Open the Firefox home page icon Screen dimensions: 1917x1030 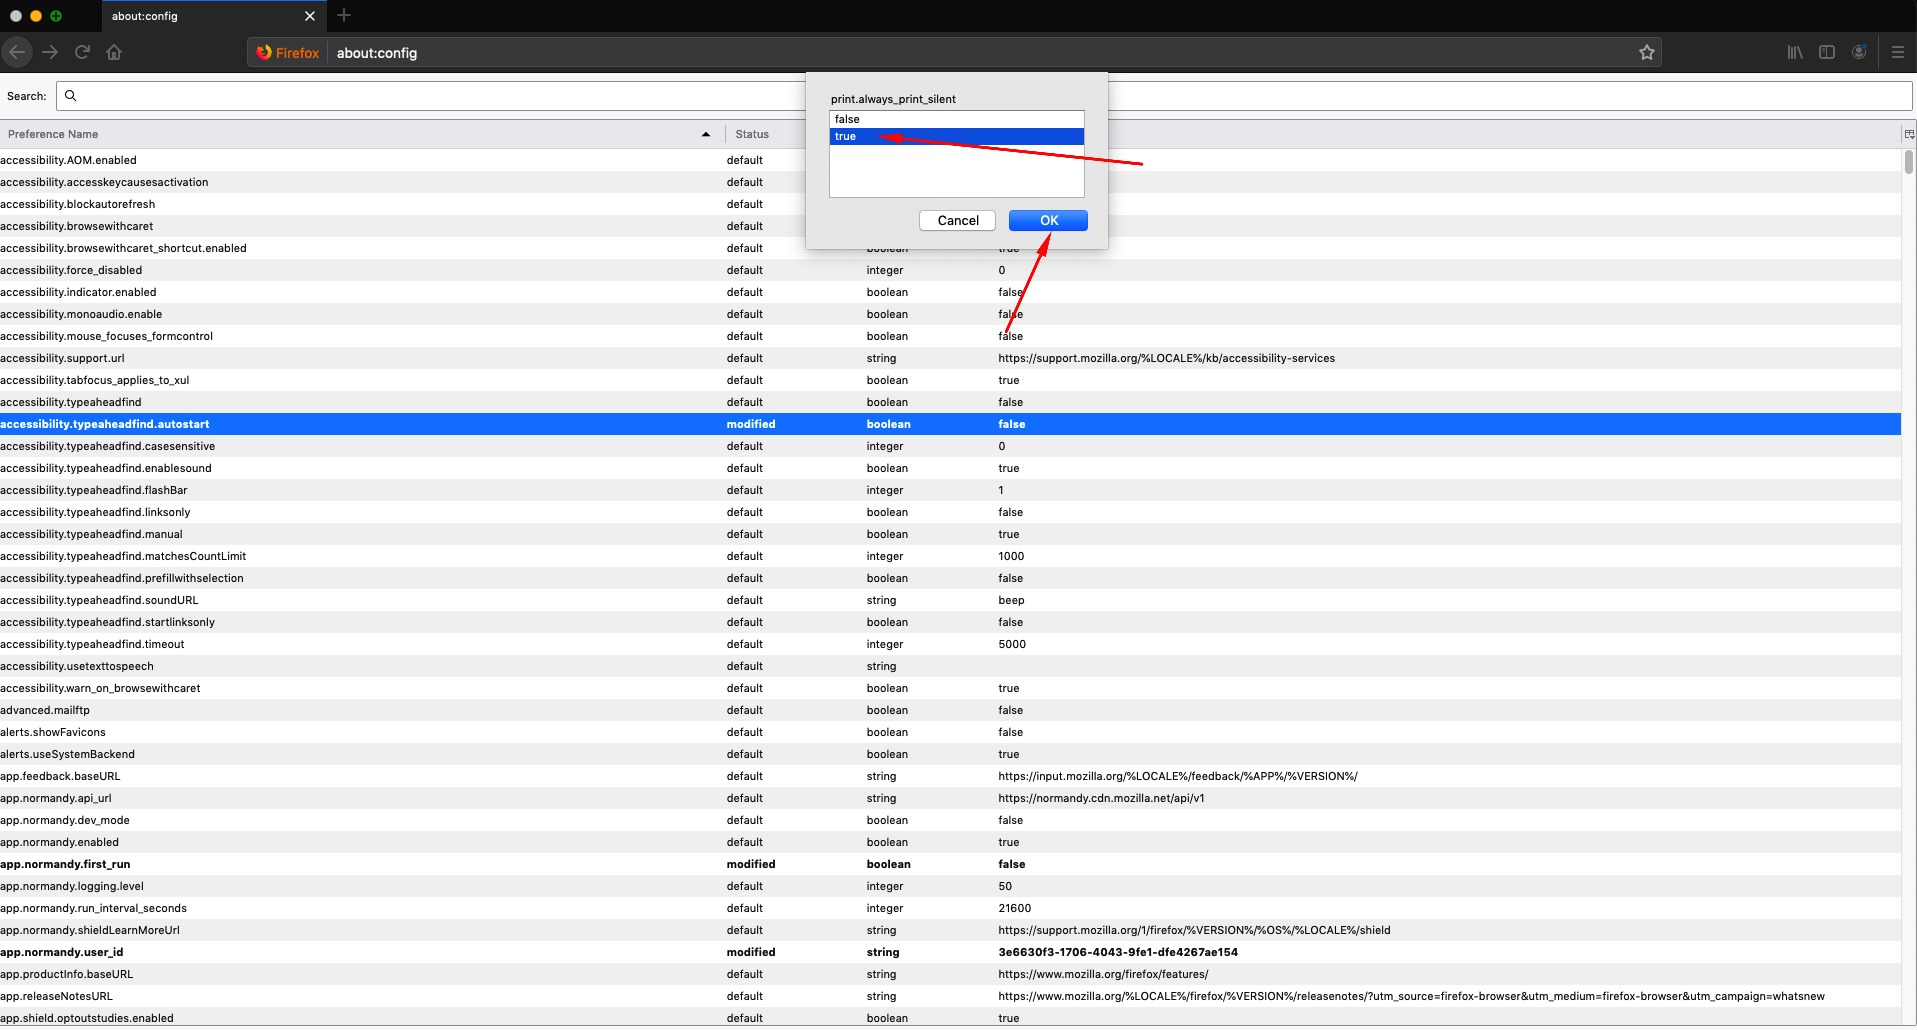114,52
